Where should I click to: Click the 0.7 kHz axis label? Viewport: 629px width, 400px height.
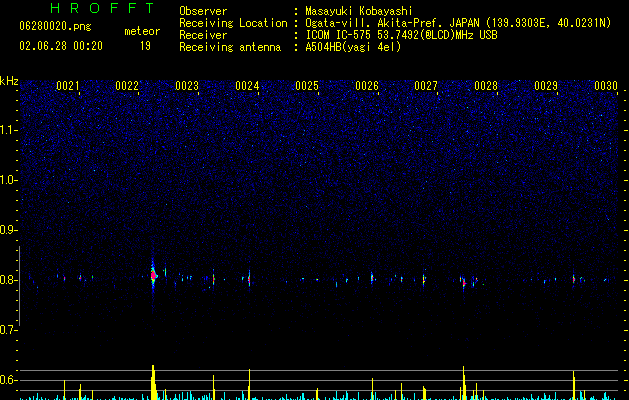pos(9,330)
